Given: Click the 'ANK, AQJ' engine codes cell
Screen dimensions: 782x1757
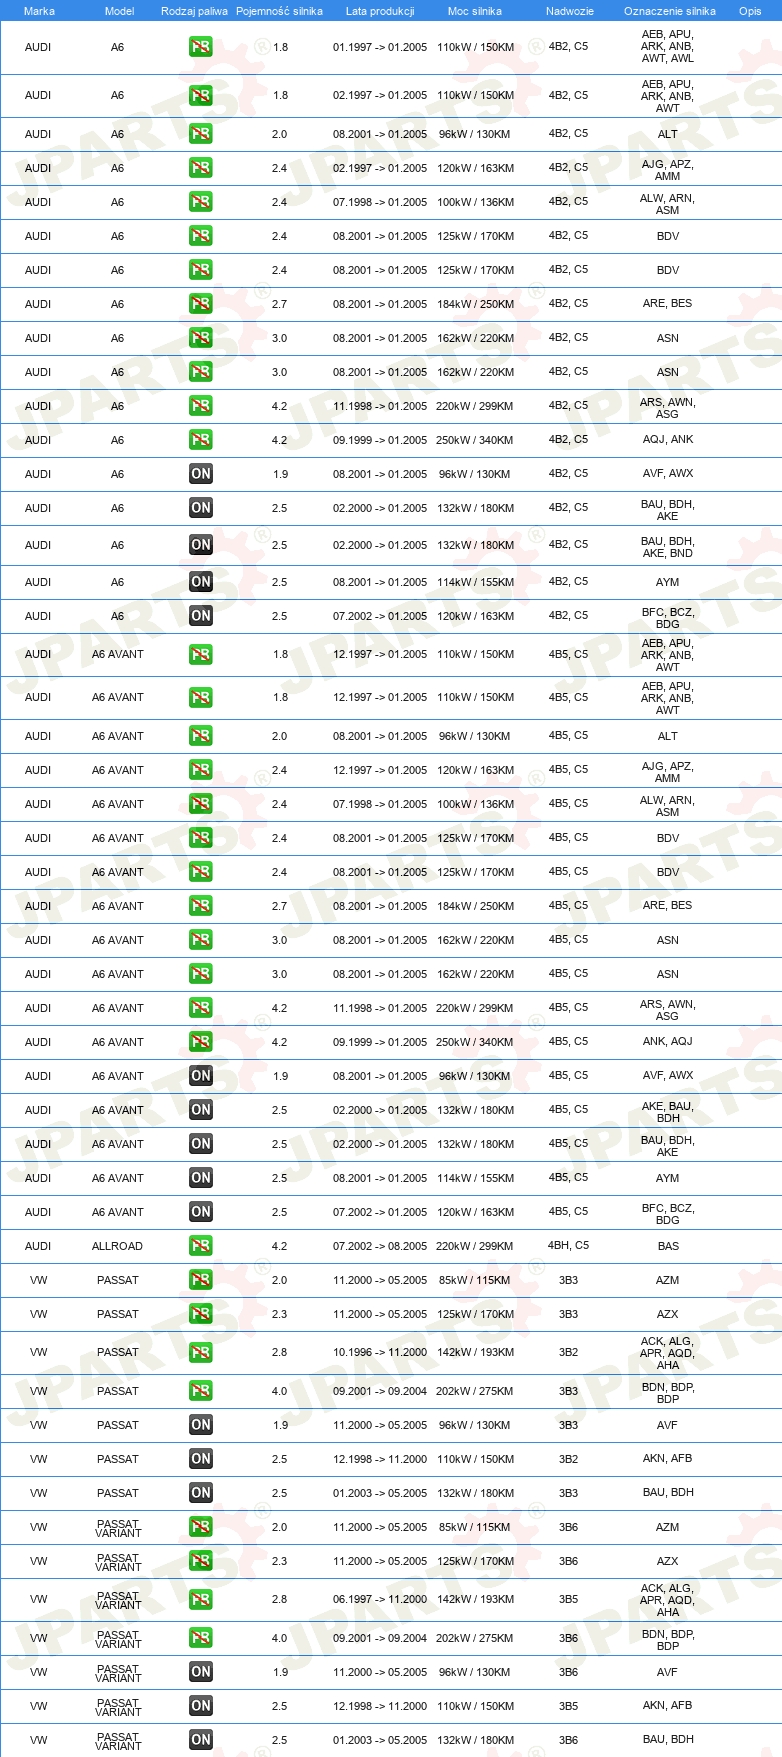Looking at the screenshot, I should coord(667,1041).
